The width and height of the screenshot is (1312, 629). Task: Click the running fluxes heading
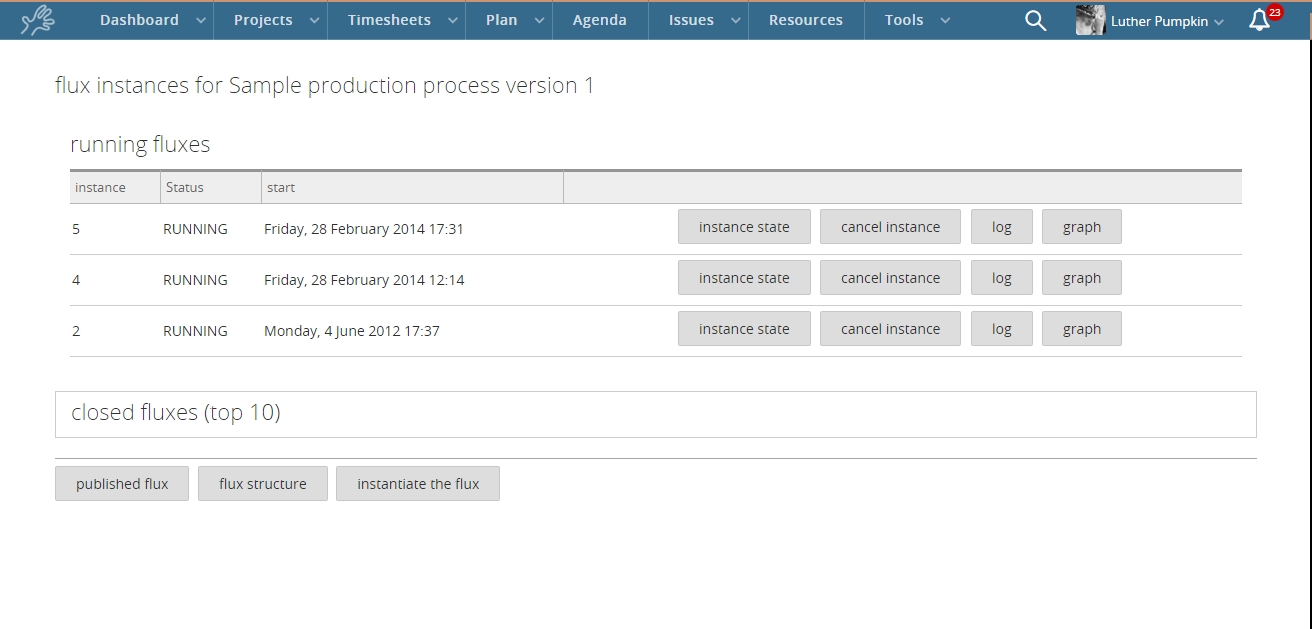[x=140, y=145]
